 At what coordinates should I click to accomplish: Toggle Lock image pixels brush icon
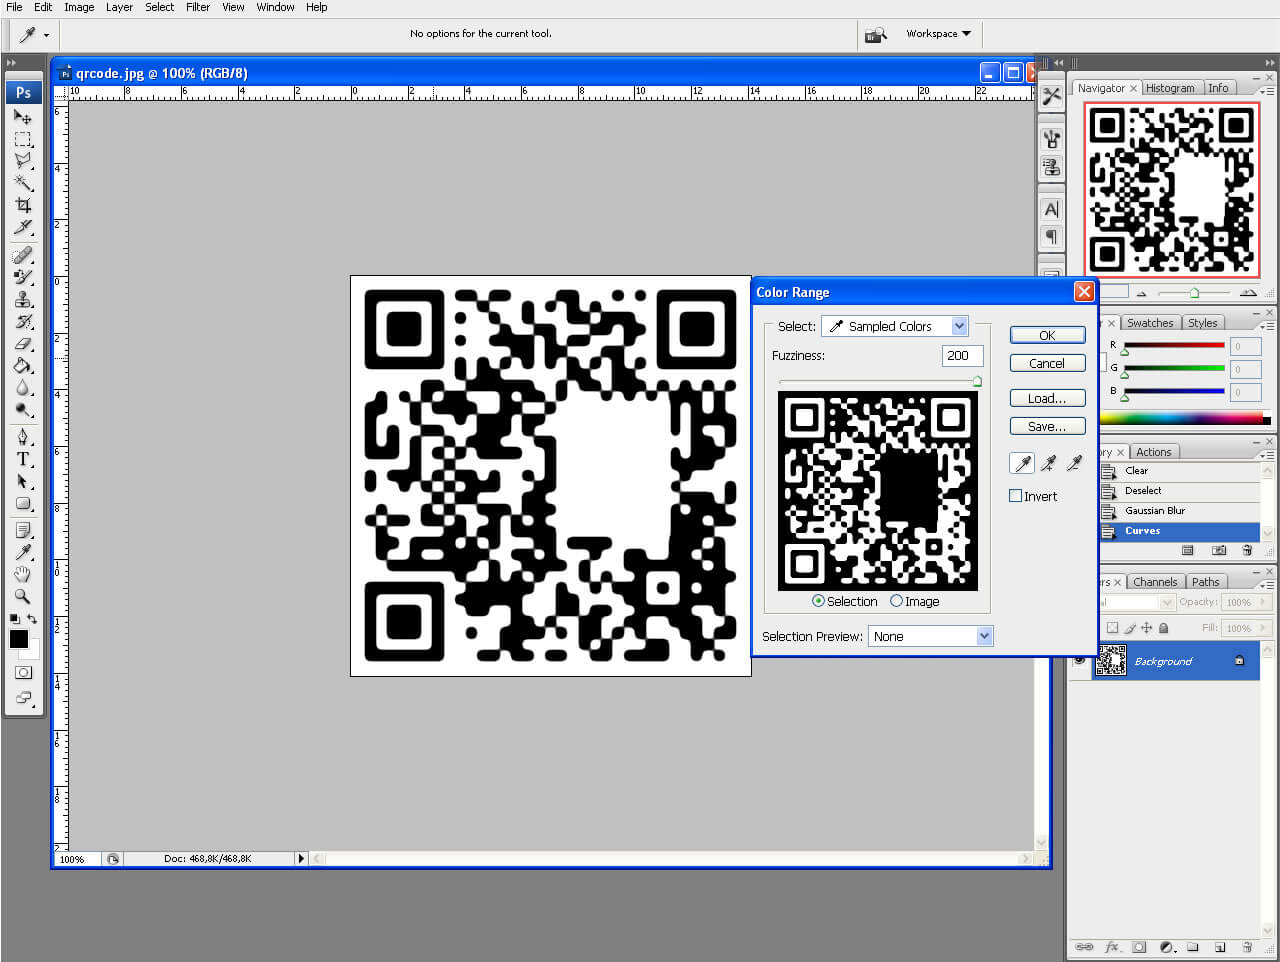[1130, 628]
